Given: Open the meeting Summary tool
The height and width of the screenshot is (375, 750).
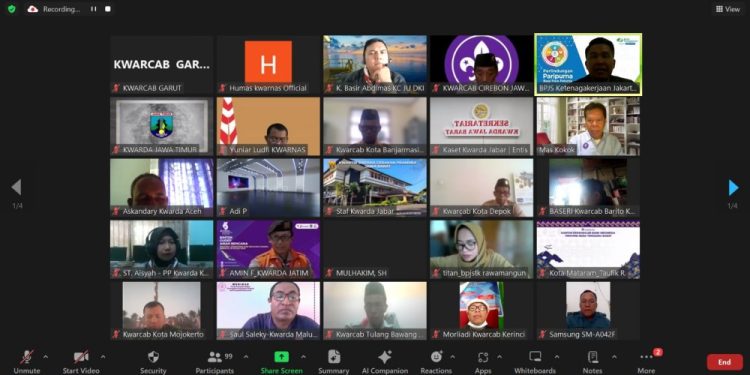Looking at the screenshot, I should coord(334,357).
